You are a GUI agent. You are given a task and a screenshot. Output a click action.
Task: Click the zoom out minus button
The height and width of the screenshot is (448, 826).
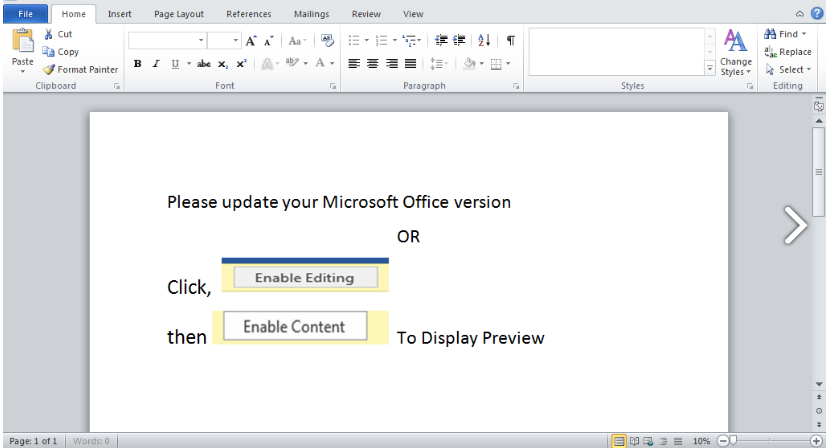click(723, 441)
